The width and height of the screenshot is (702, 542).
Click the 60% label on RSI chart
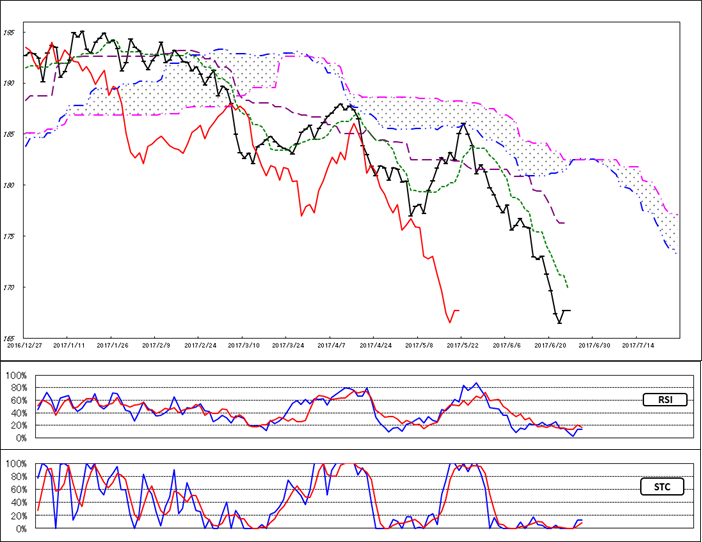point(19,400)
